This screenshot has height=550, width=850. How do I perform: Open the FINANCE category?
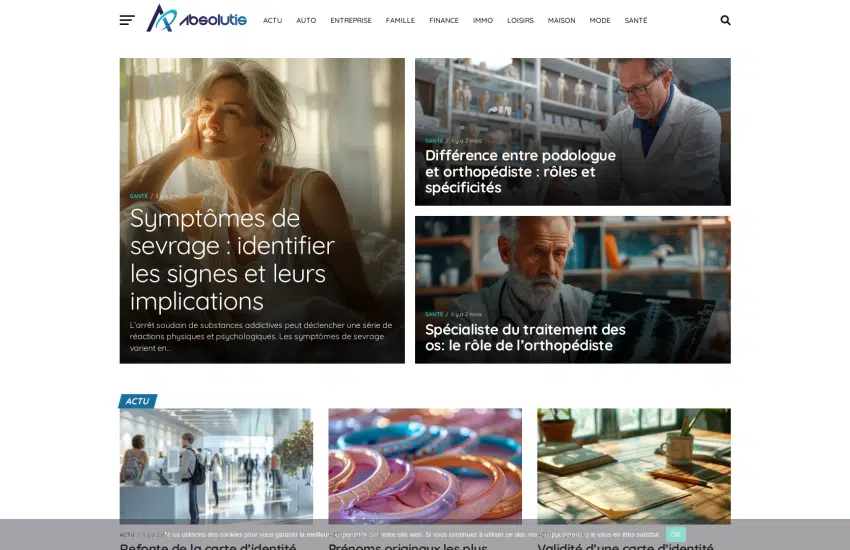click(x=443, y=21)
